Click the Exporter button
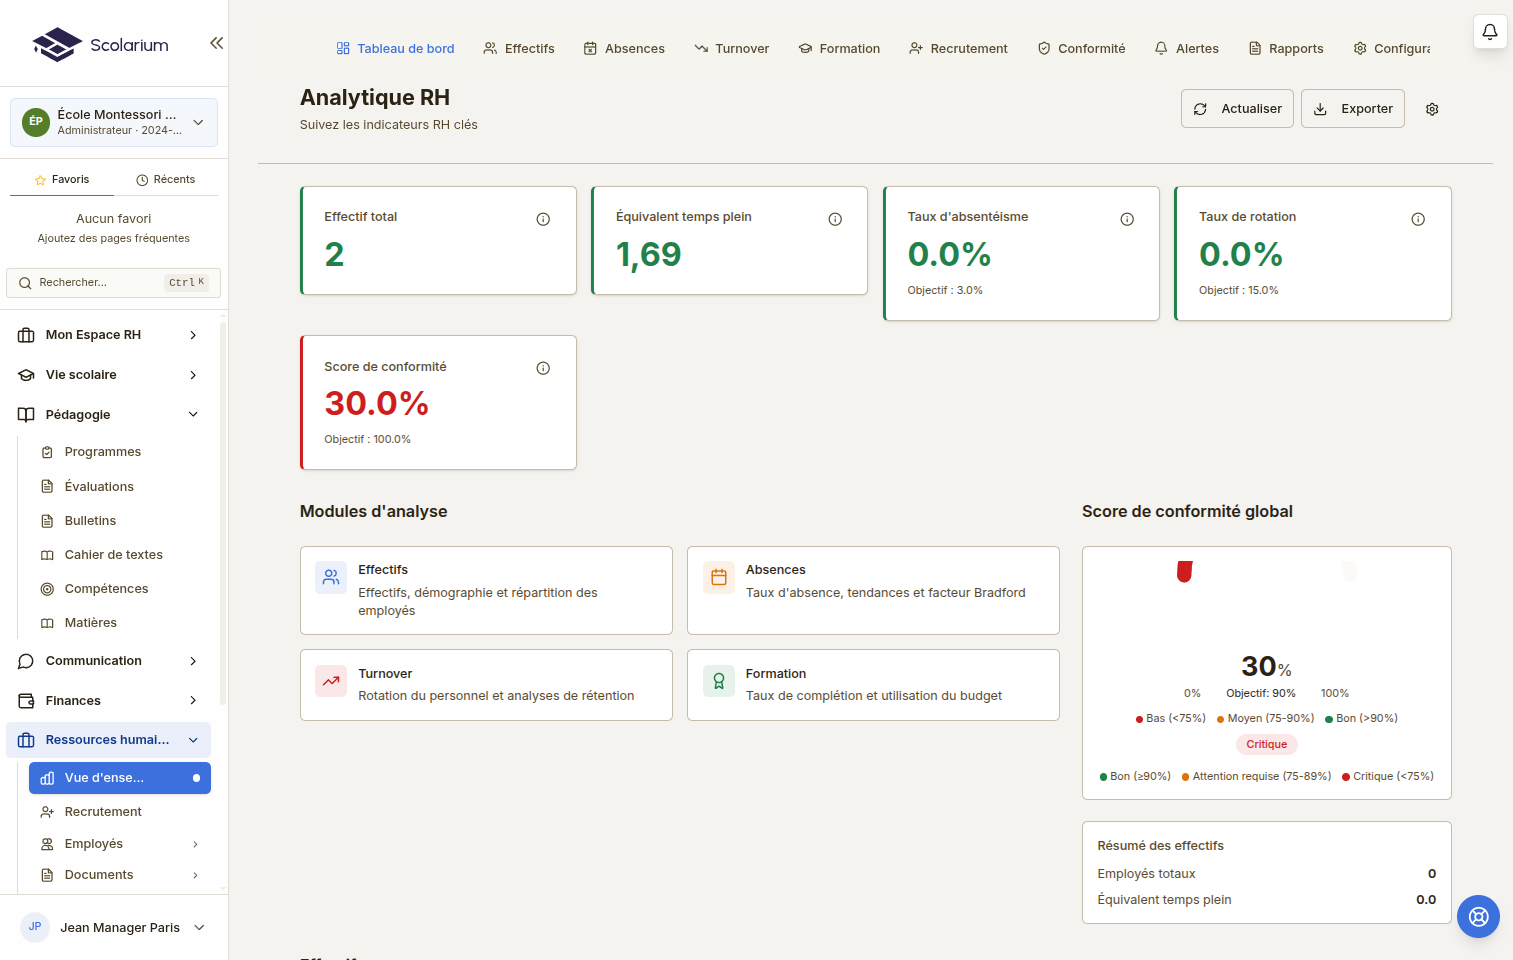The width and height of the screenshot is (1513, 960). 1352,109
